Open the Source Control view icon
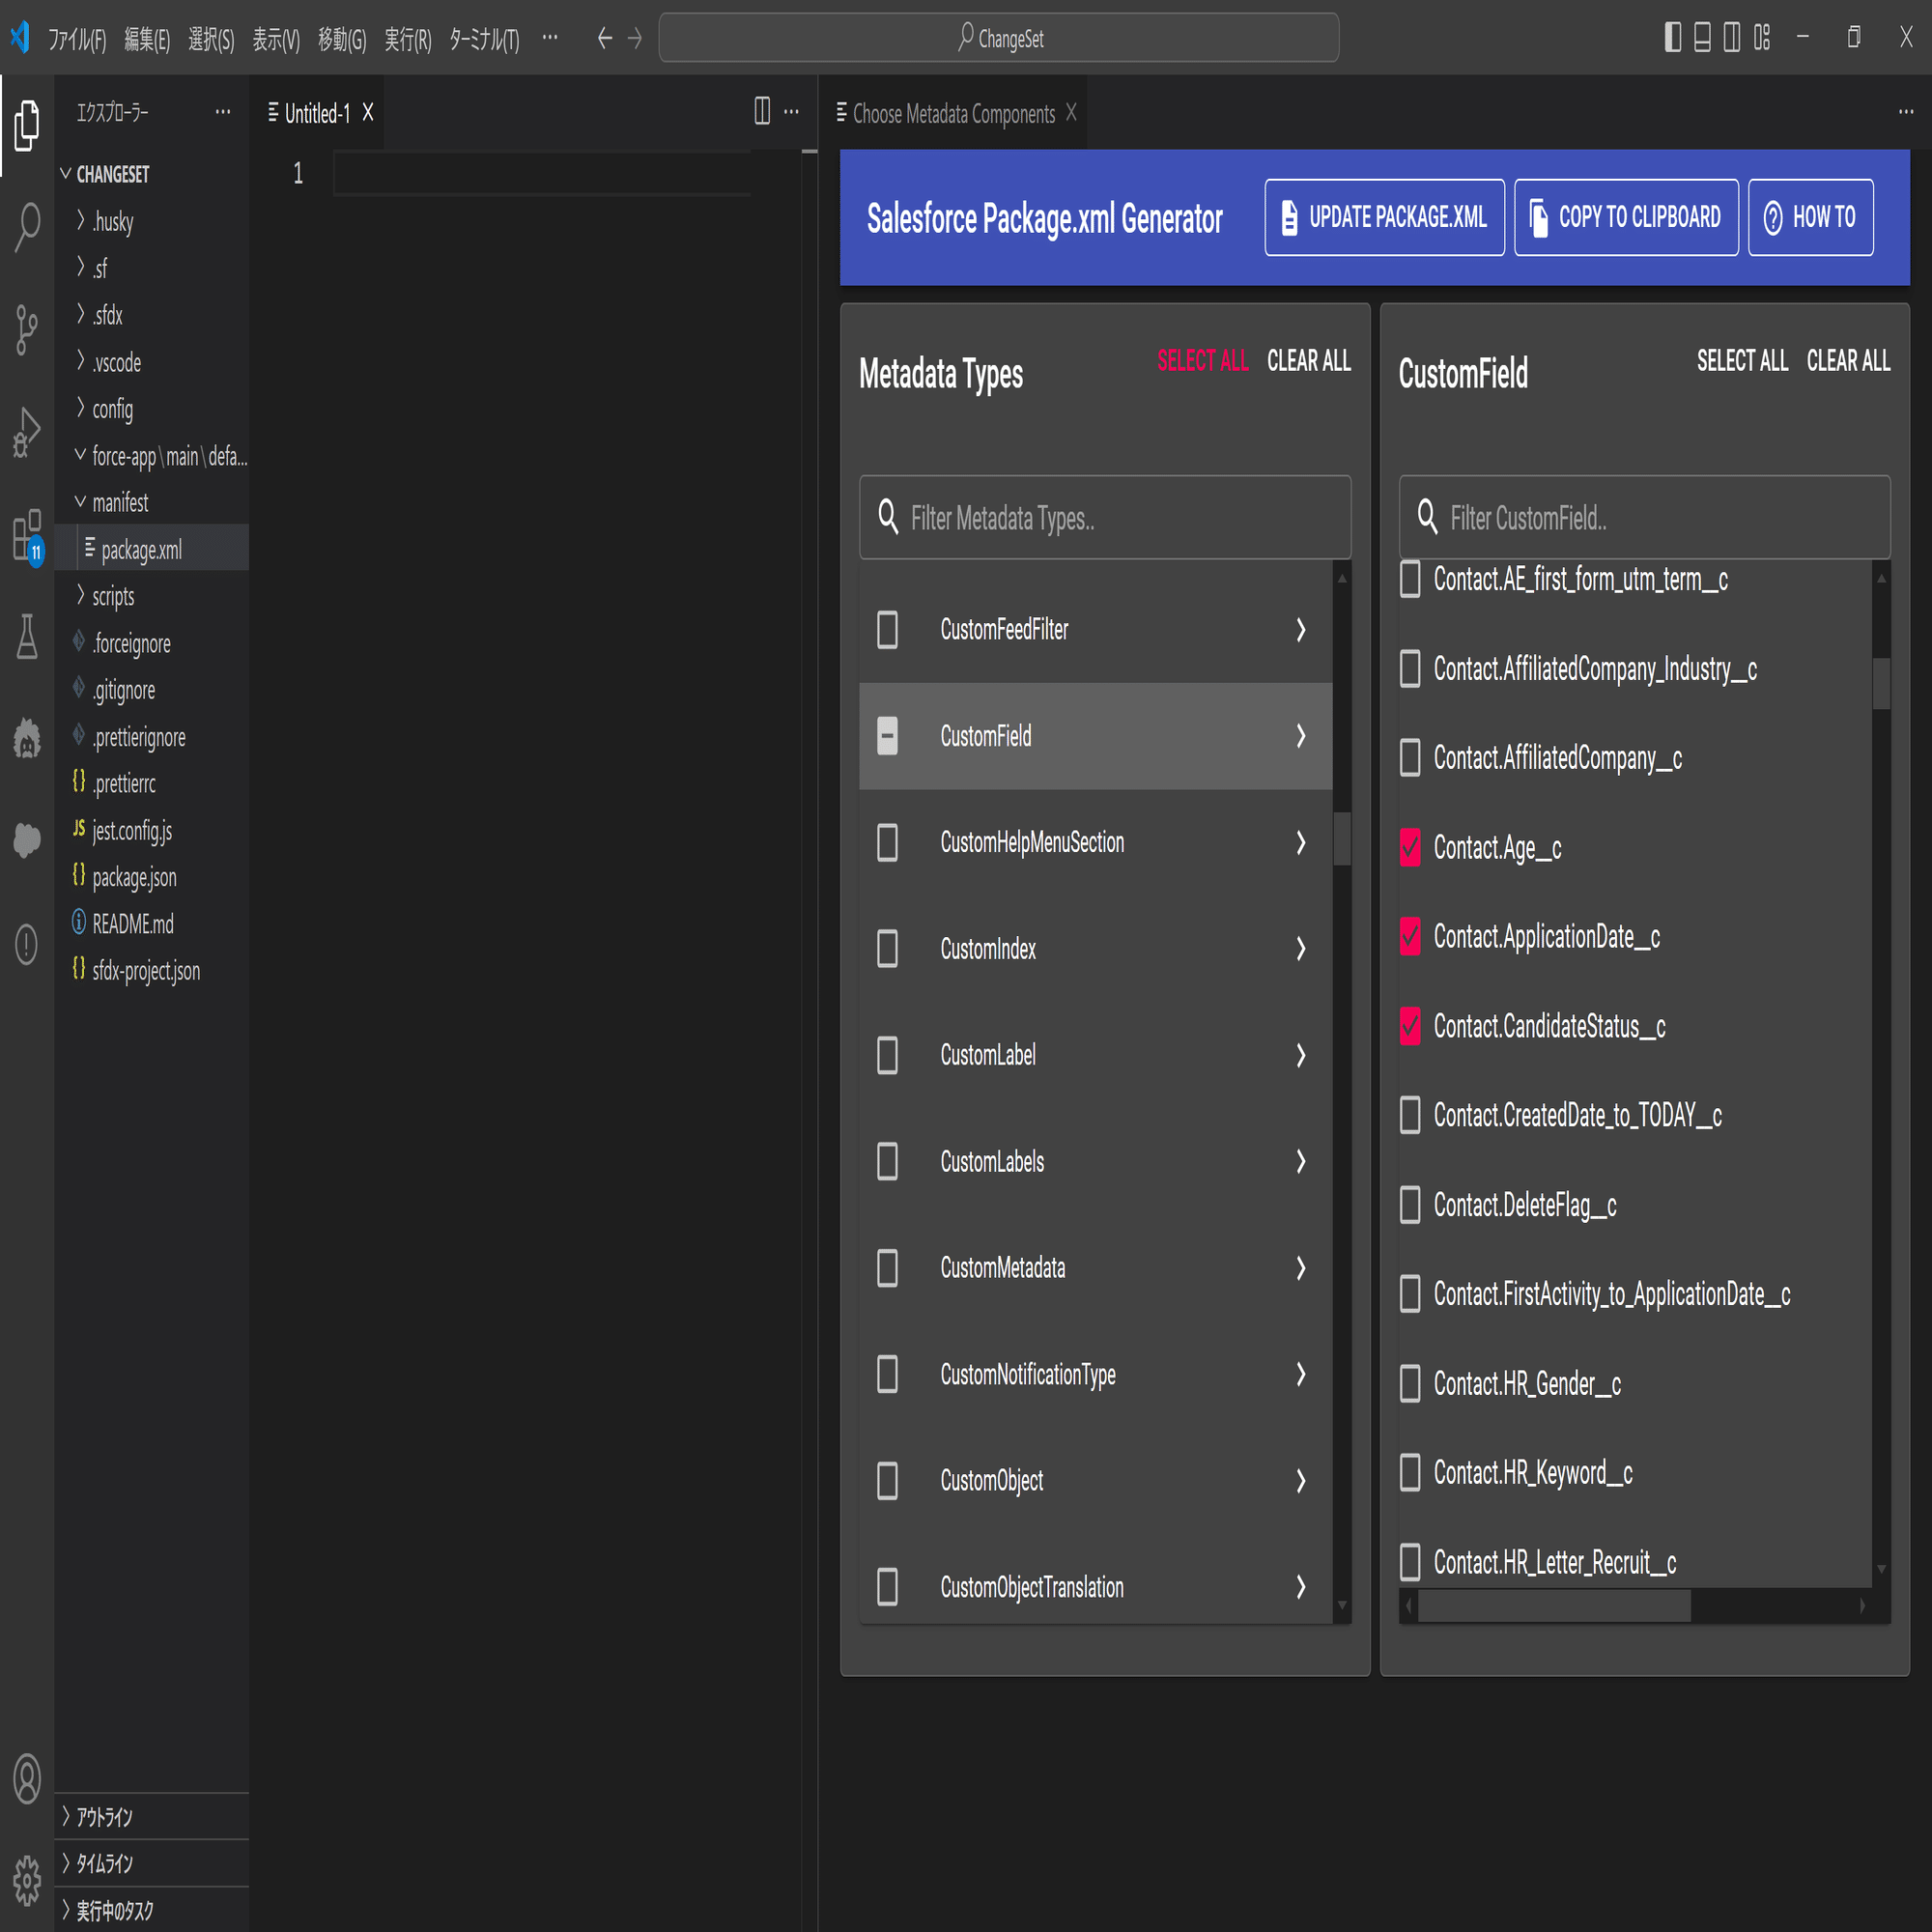 pos(27,329)
